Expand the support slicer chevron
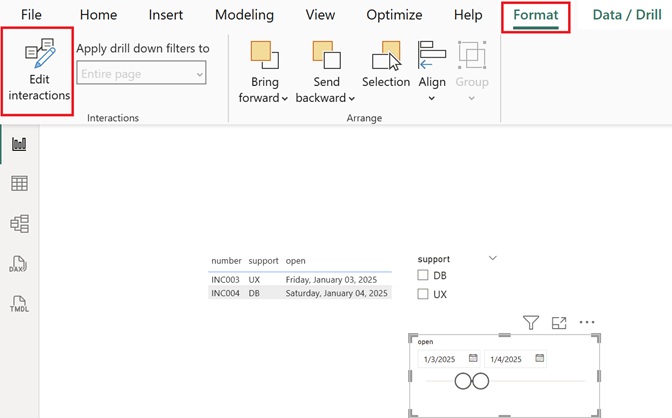Image resolution: width=672 pixels, height=418 pixels. [493, 258]
